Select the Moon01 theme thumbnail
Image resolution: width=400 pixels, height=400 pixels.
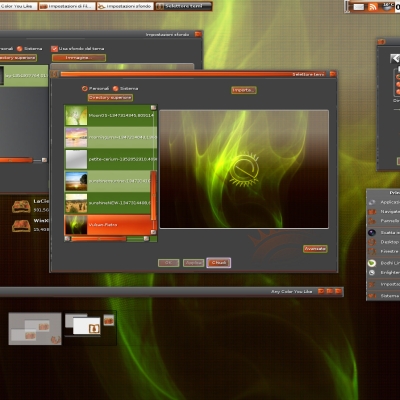[76, 116]
